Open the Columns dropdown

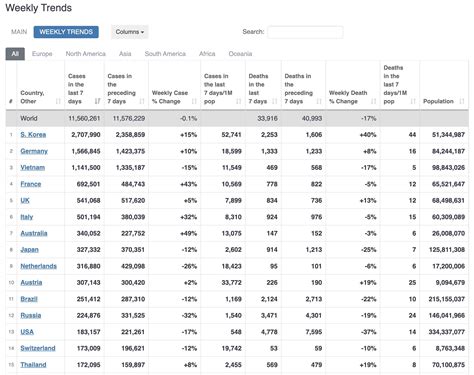[130, 32]
